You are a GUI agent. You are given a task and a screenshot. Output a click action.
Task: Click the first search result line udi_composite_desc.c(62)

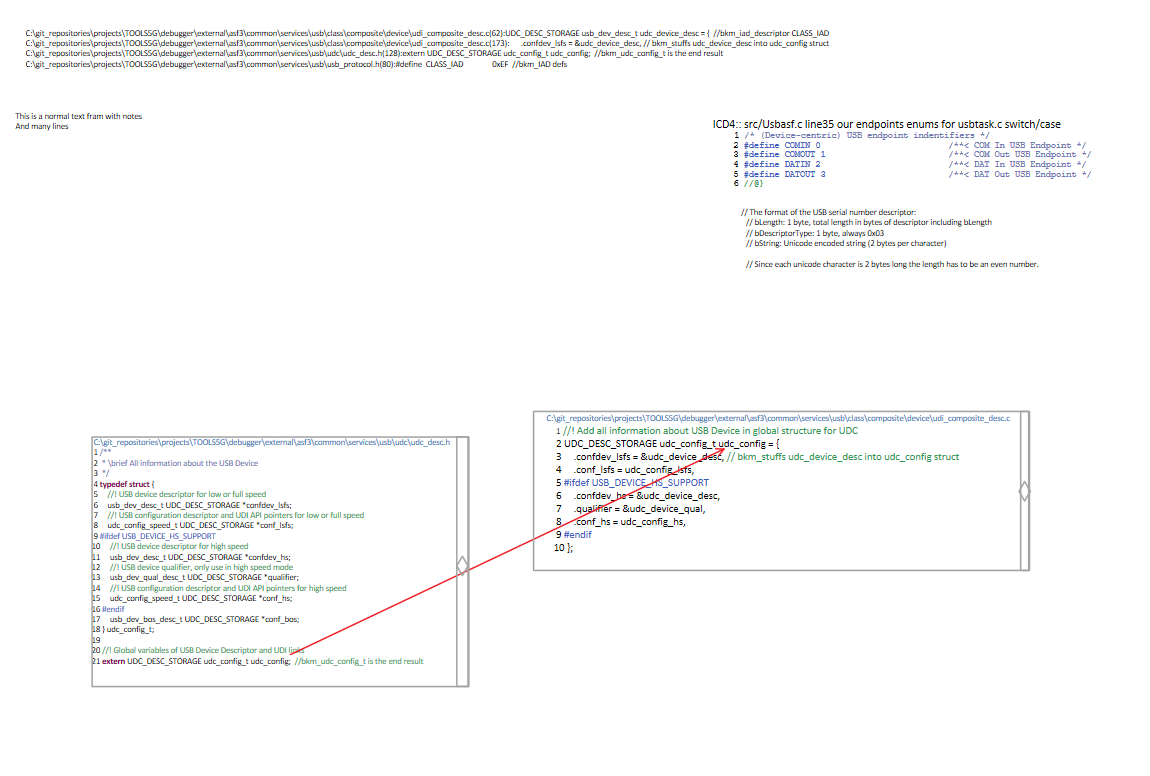click(426, 33)
